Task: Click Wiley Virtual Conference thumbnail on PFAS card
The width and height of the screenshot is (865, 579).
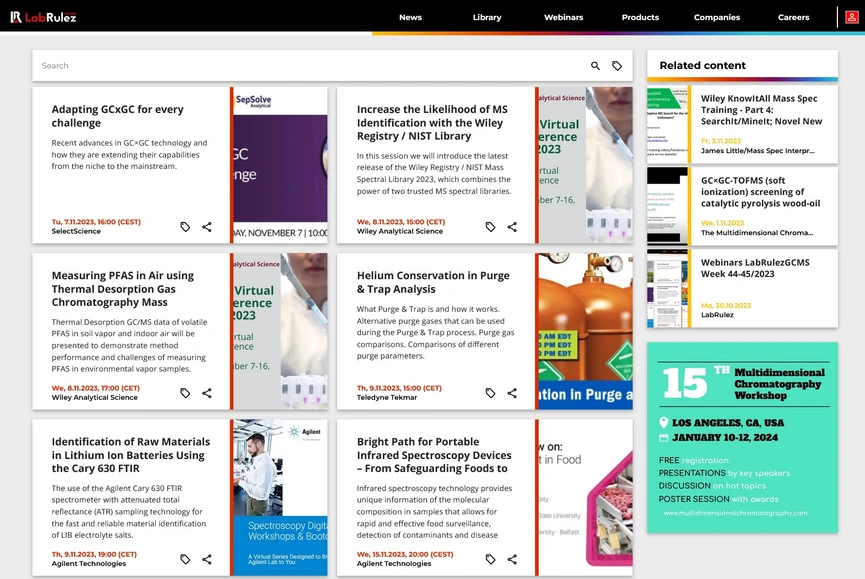Action: tap(280, 331)
